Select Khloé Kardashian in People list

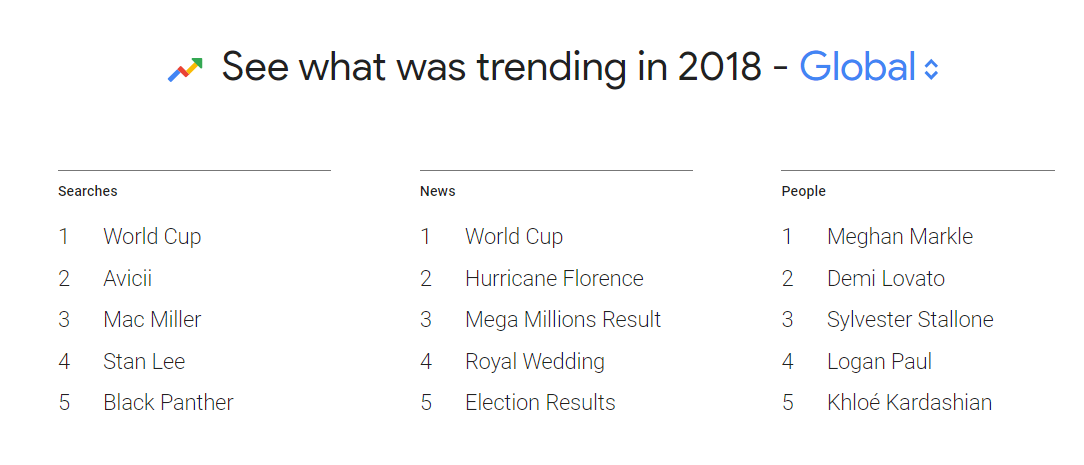[x=909, y=403]
